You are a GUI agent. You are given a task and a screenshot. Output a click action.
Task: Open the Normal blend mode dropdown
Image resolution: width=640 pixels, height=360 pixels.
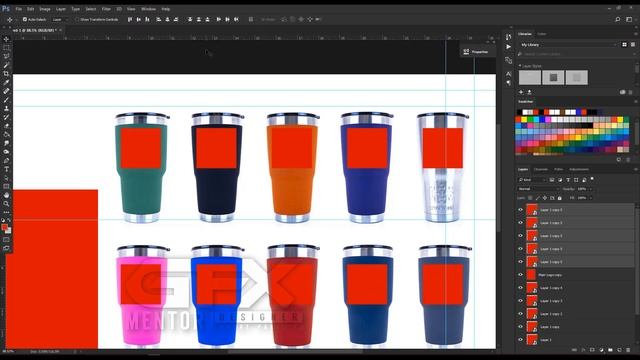(x=538, y=189)
